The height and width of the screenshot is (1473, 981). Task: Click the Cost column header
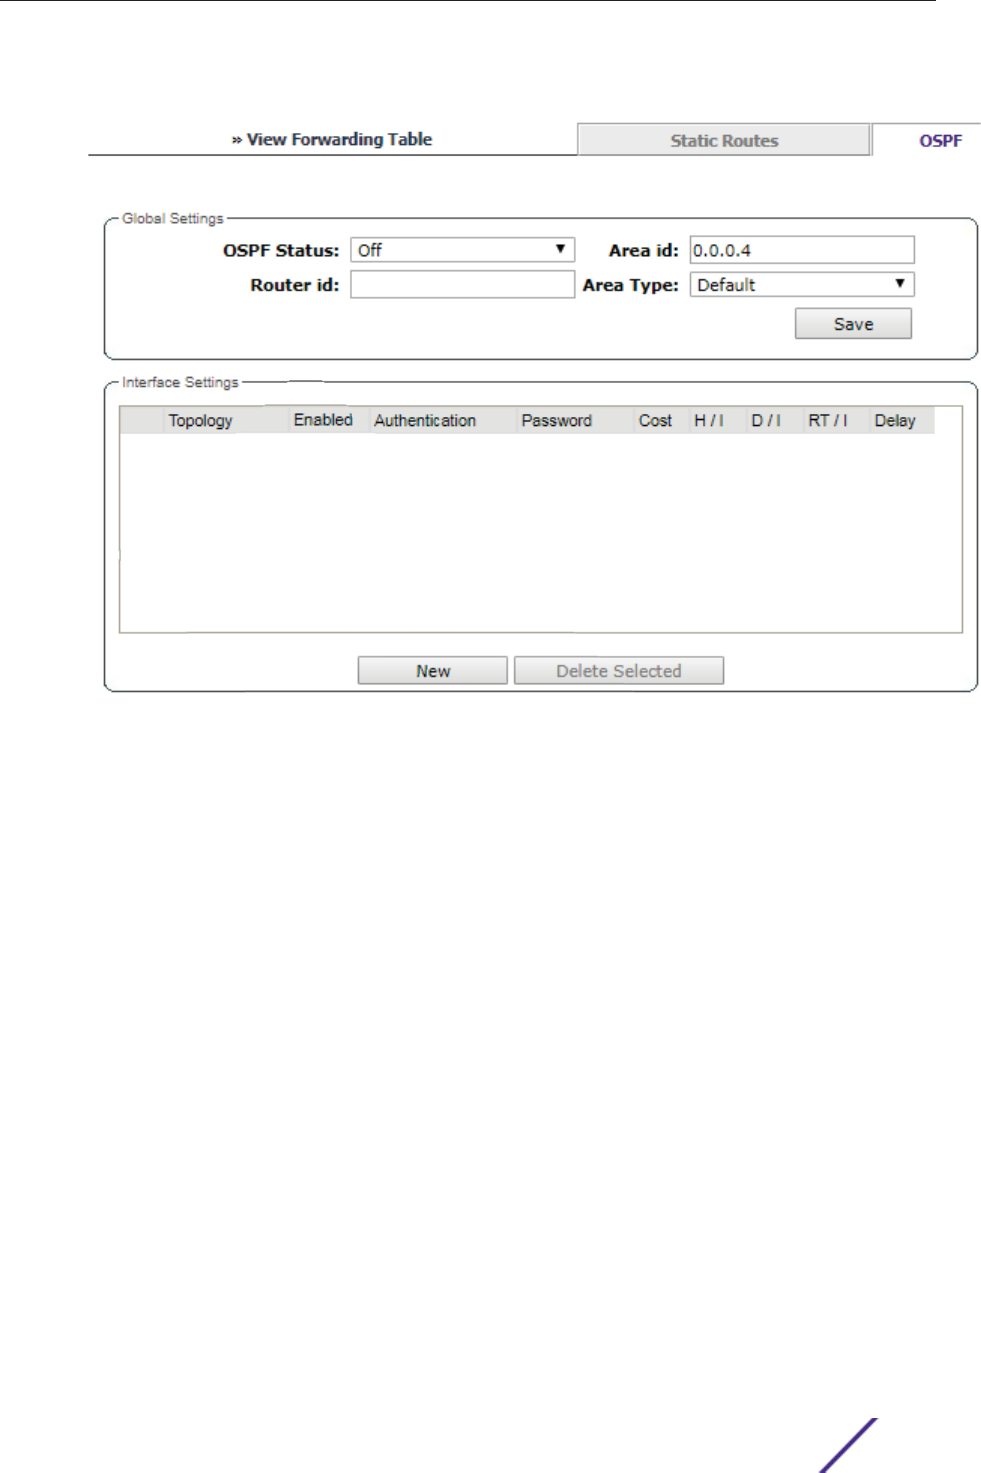[655, 420]
